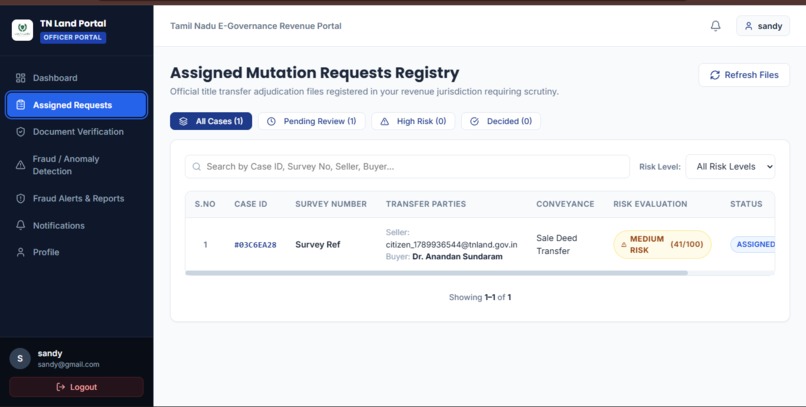Viewport: 806px width, 407px height.
Task: Switch to High Risk (0) tab
Action: [413, 121]
